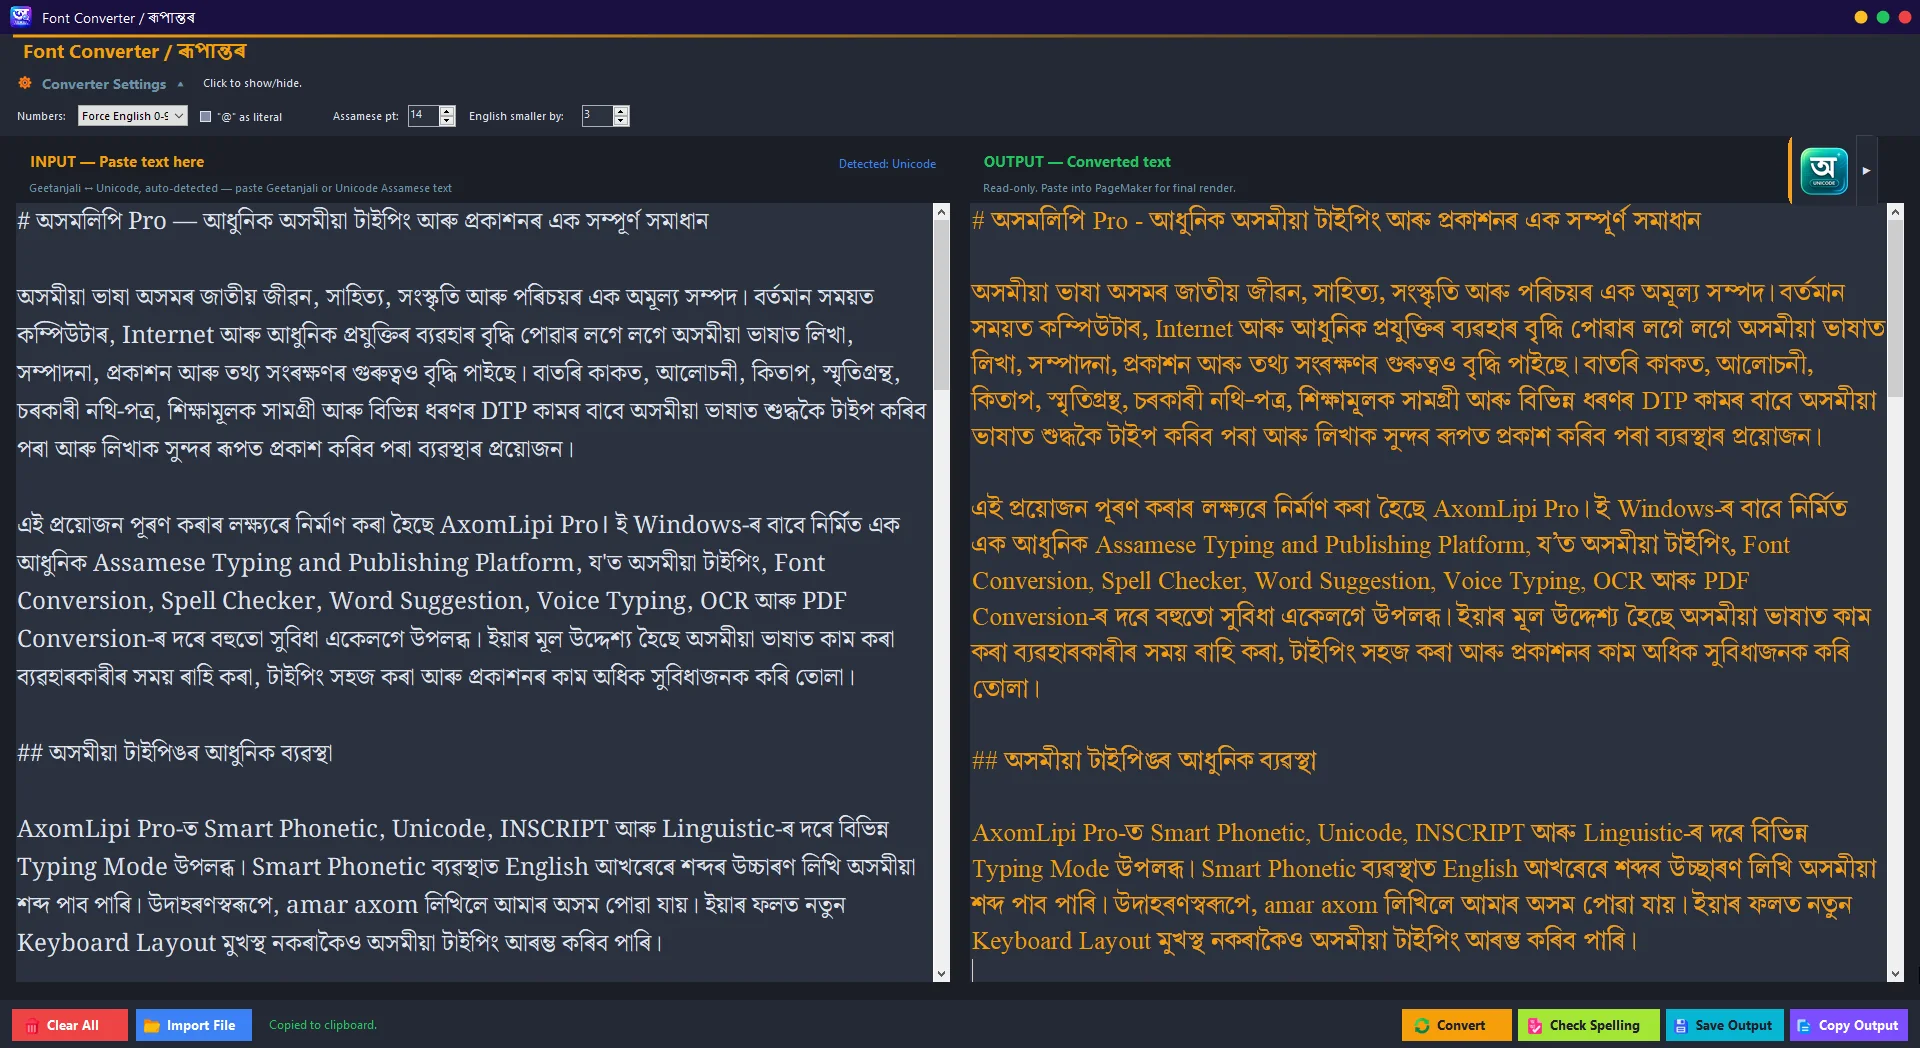The height and width of the screenshot is (1048, 1920).
Task: Increase Assamese pt with the up arrow
Action: [x=447, y=111]
